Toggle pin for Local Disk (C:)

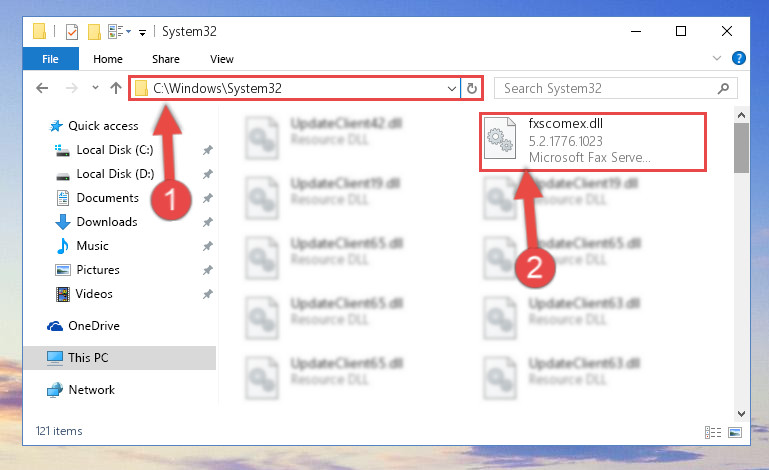point(208,150)
